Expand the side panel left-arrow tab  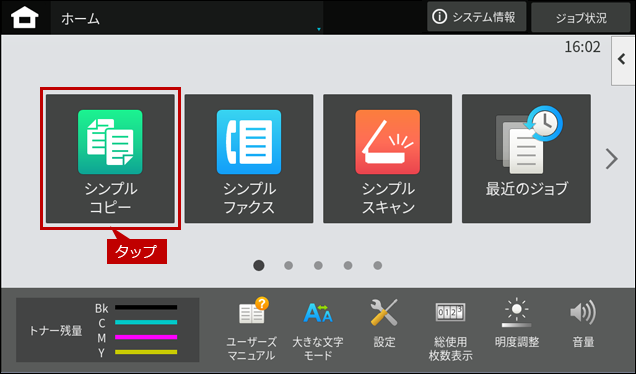(x=623, y=60)
